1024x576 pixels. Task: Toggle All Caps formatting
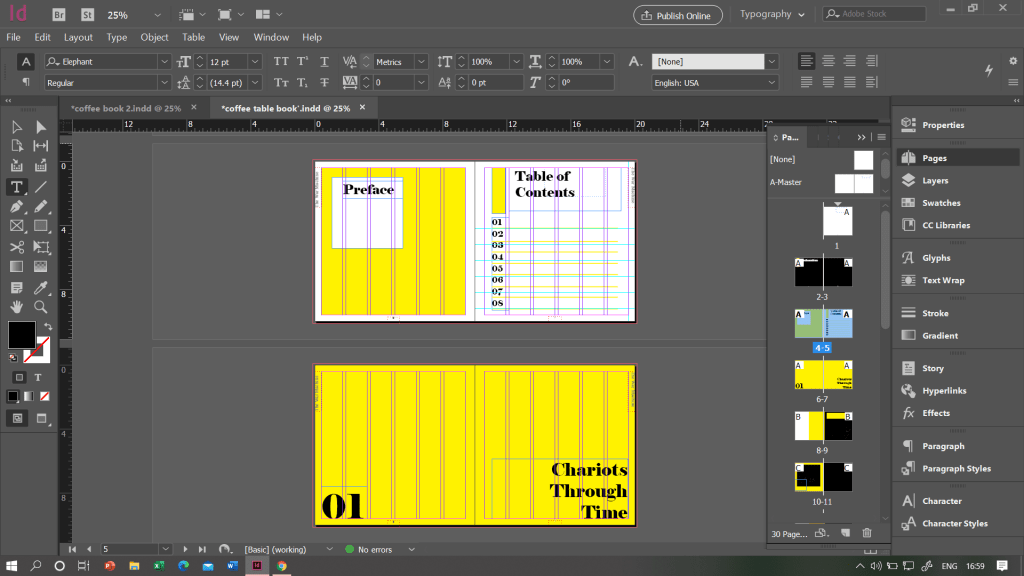[281, 62]
